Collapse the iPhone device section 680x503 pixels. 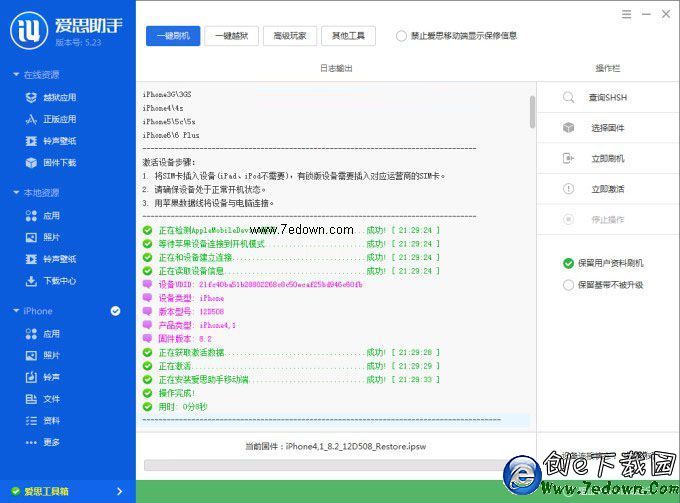(16, 310)
